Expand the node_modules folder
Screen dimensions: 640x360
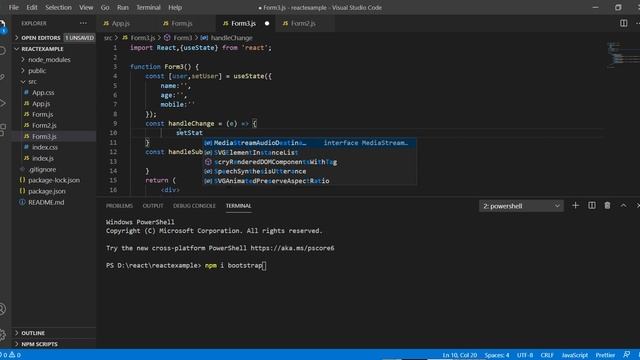click(x=49, y=60)
